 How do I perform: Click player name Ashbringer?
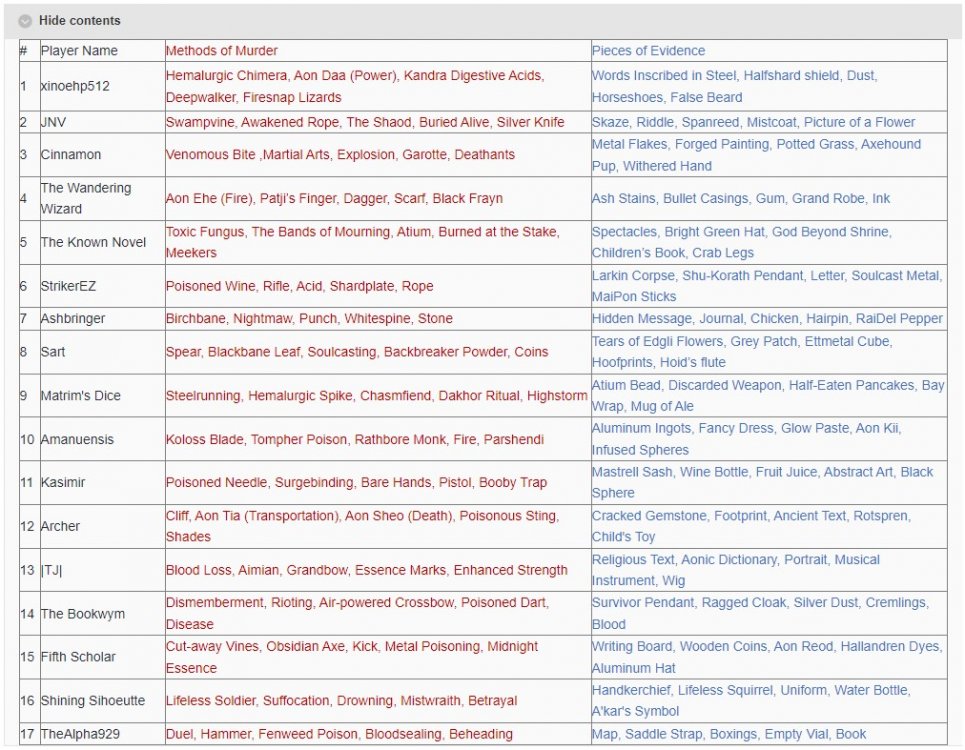73,318
